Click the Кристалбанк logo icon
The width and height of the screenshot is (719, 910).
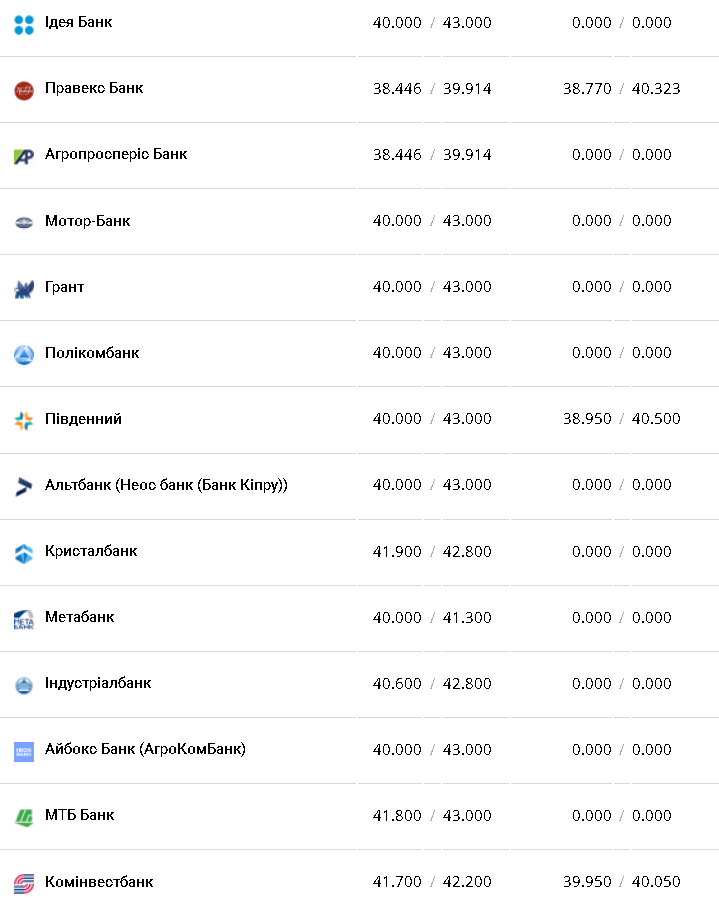point(24,553)
